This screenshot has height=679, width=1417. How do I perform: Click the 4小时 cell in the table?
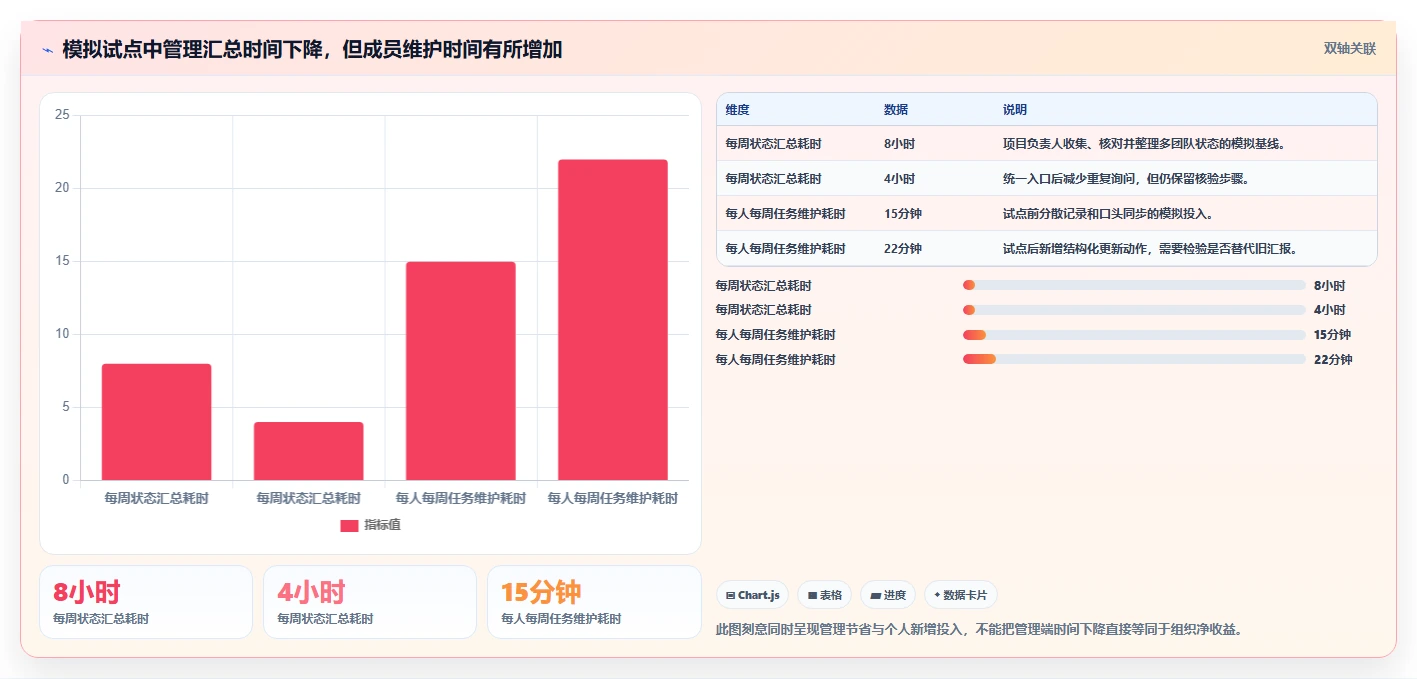point(899,179)
